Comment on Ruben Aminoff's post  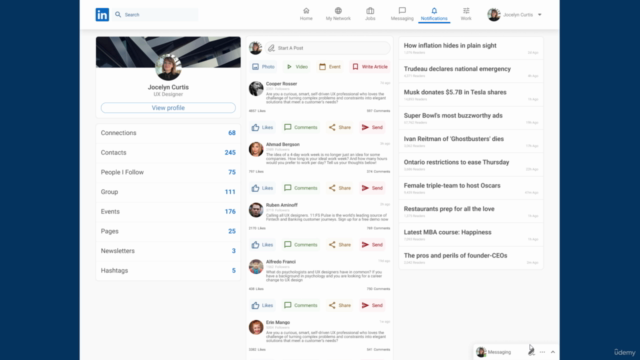[301, 245]
